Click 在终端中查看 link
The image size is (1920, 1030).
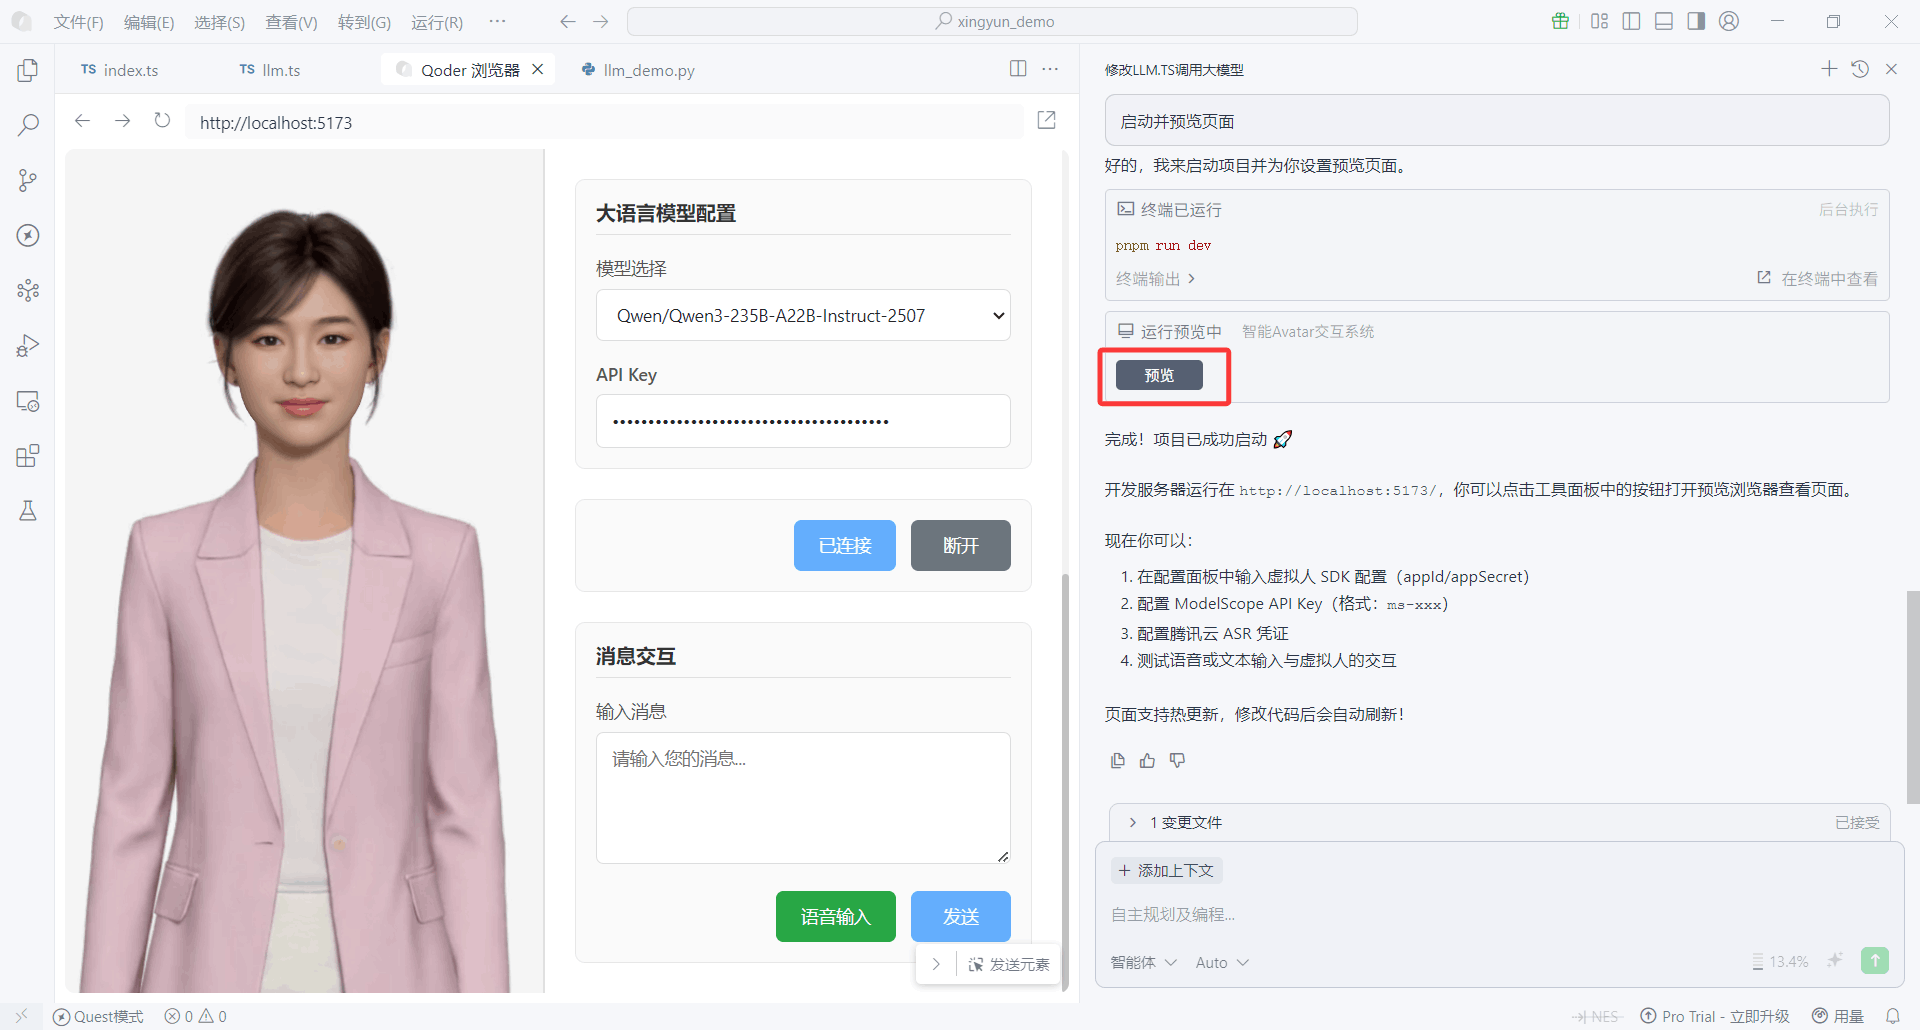coord(1818,279)
